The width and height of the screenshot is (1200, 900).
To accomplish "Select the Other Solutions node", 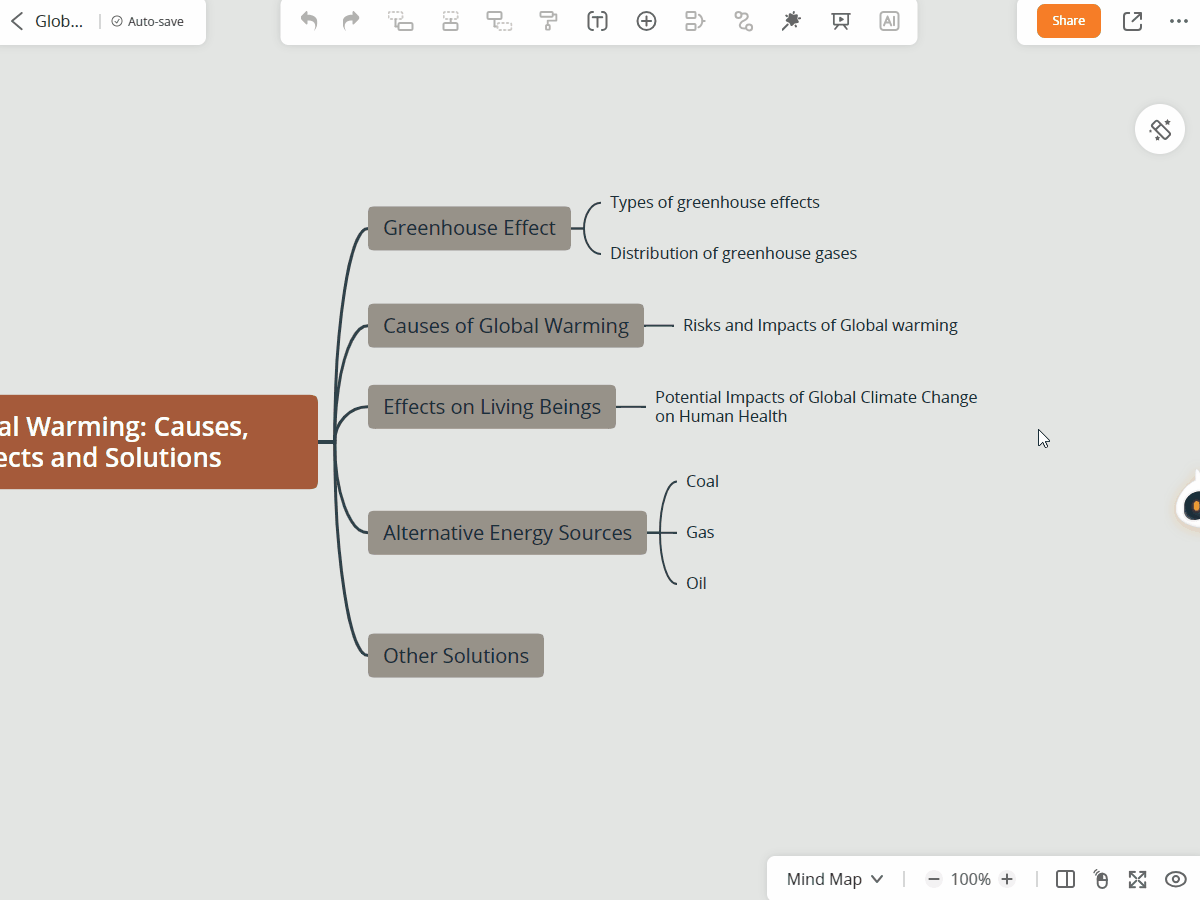I will (456, 656).
